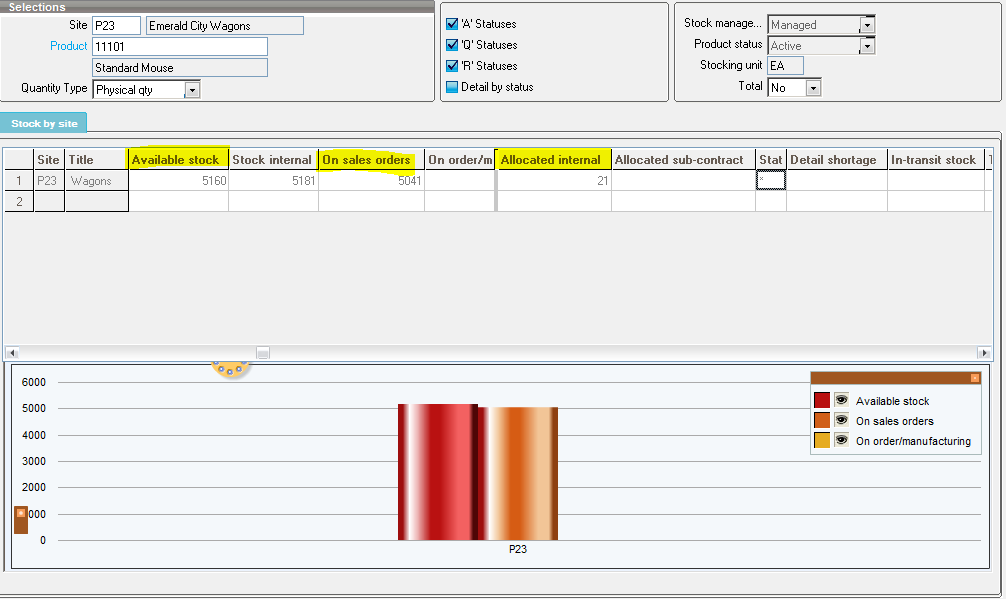Image resolution: width=1006 pixels, height=599 pixels.
Task: Close the chart legend panel
Action: (x=974, y=378)
